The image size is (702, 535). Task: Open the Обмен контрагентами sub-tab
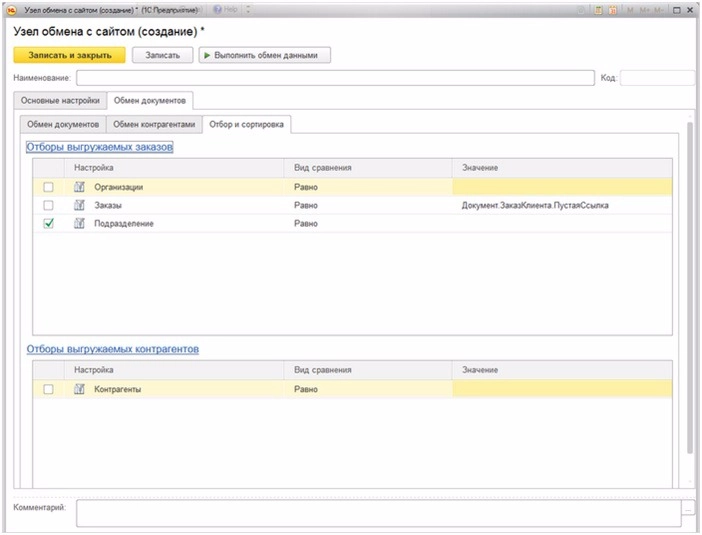tap(153, 125)
